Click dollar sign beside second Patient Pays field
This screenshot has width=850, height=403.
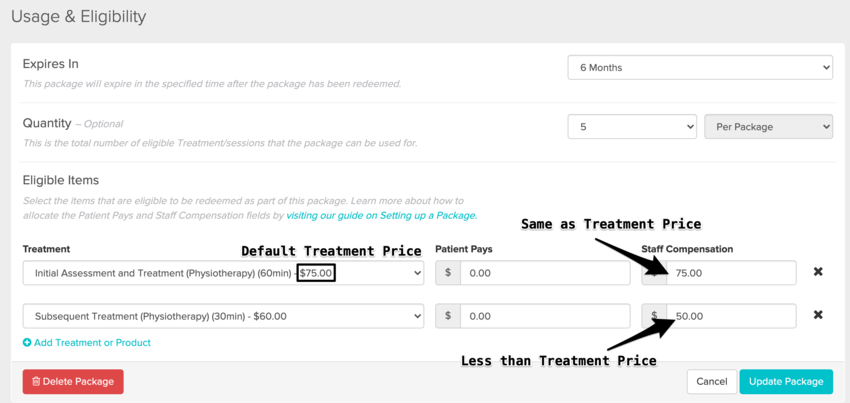[448, 316]
